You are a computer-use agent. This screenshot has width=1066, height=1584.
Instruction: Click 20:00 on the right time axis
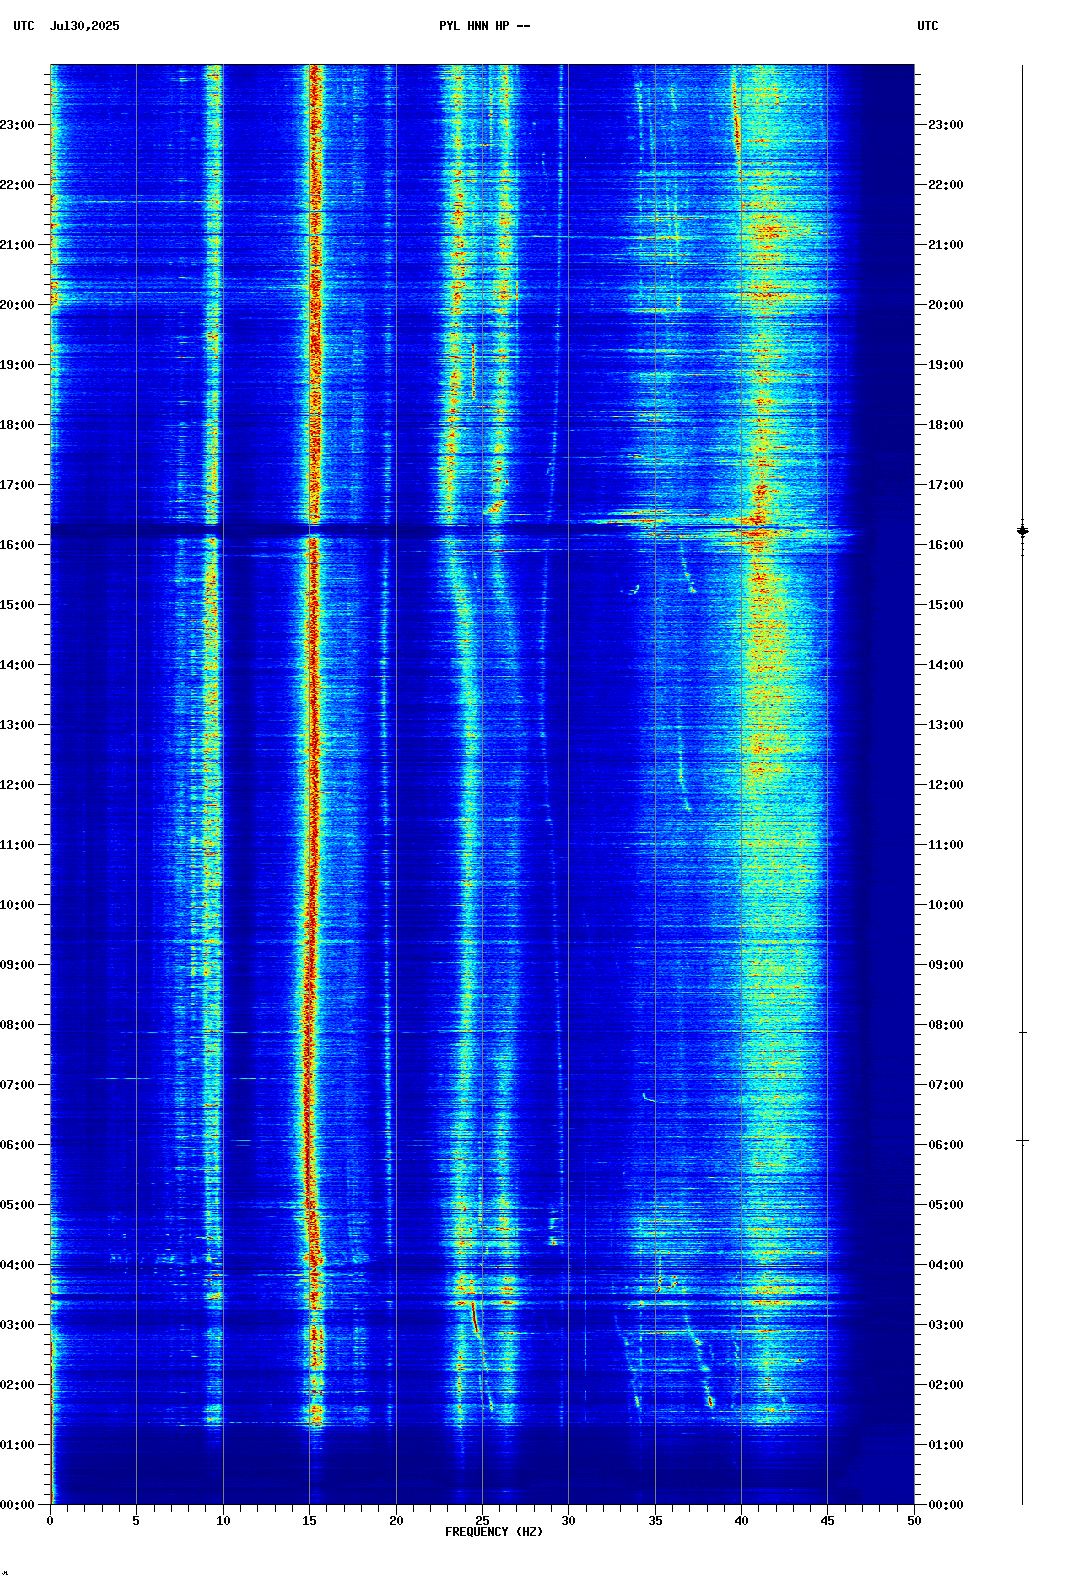coord(946,305)
